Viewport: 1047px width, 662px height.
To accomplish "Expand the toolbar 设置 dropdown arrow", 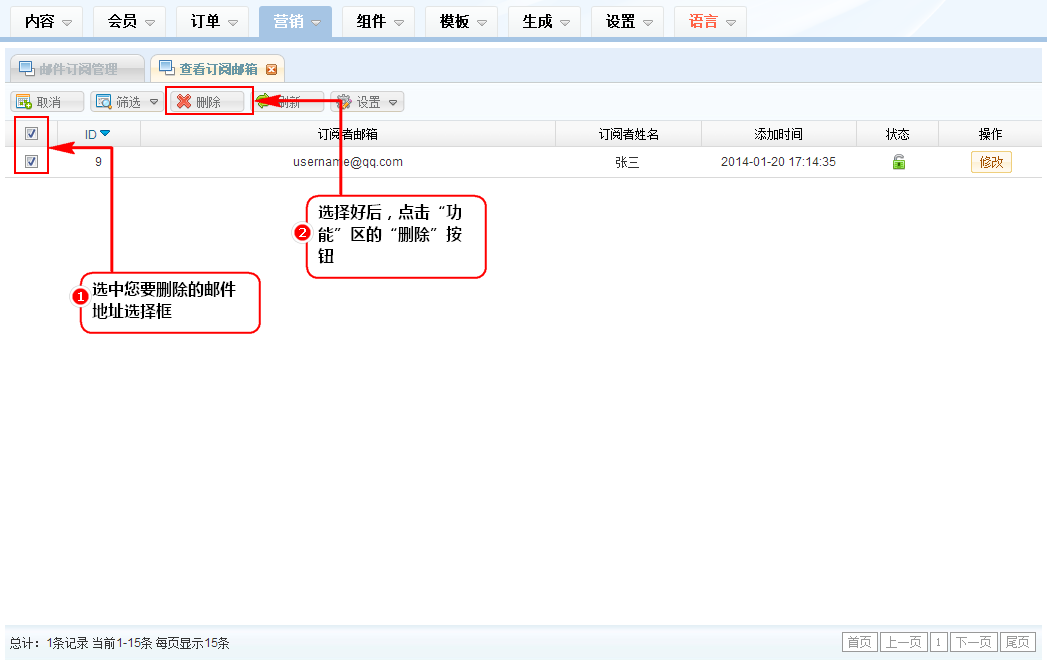I will pyautogui.click(x=393, y=102).
